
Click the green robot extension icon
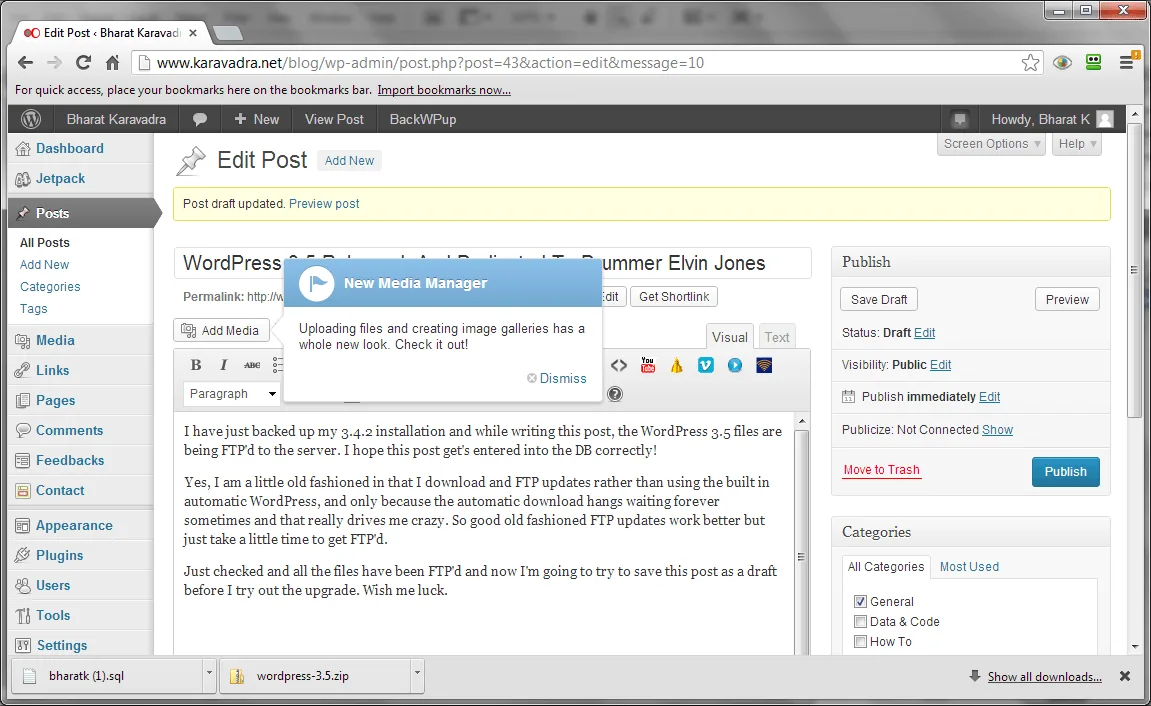[1094, 62]
